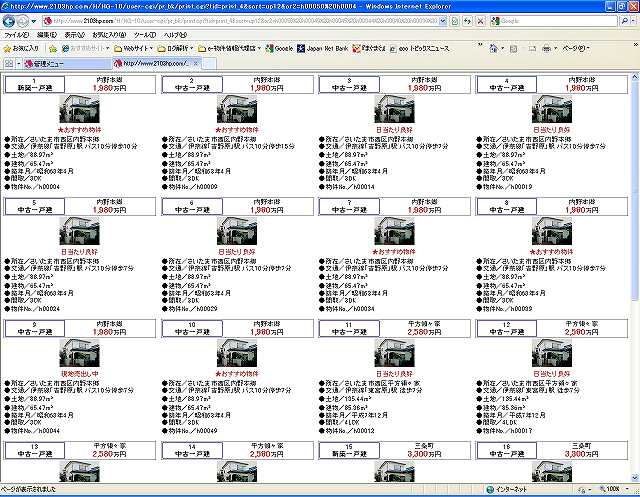Image resolution: width=640 pixels, height=497 pixels.
Task: Click the vertical scrollbar thumb
Action: [x=635, y=191]
